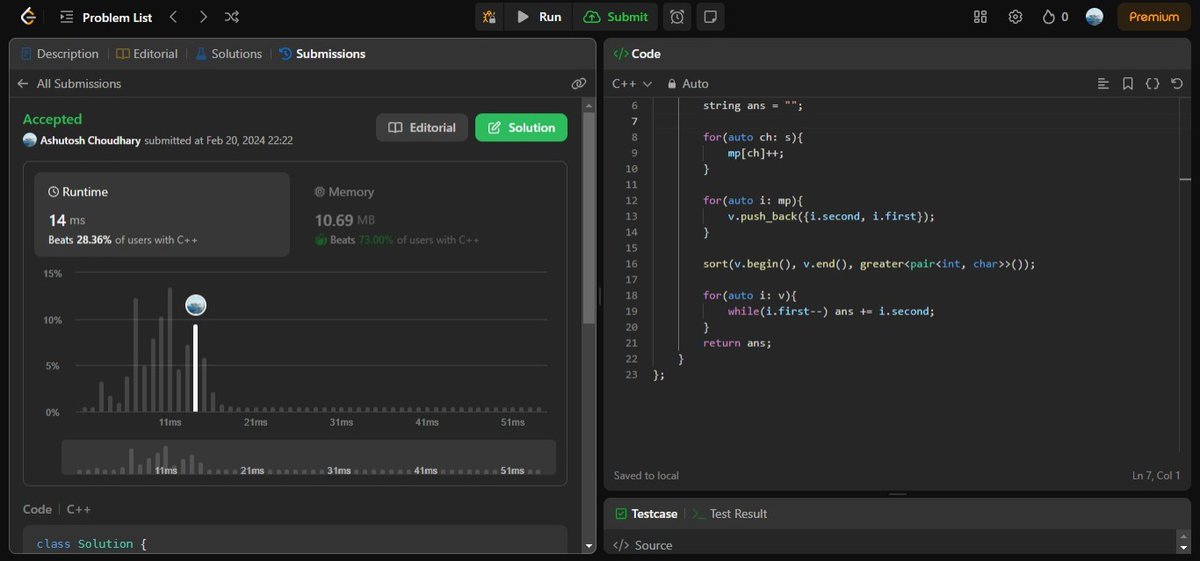Open the sticky notes icon
1200x561 pixels.
(710, 17)
